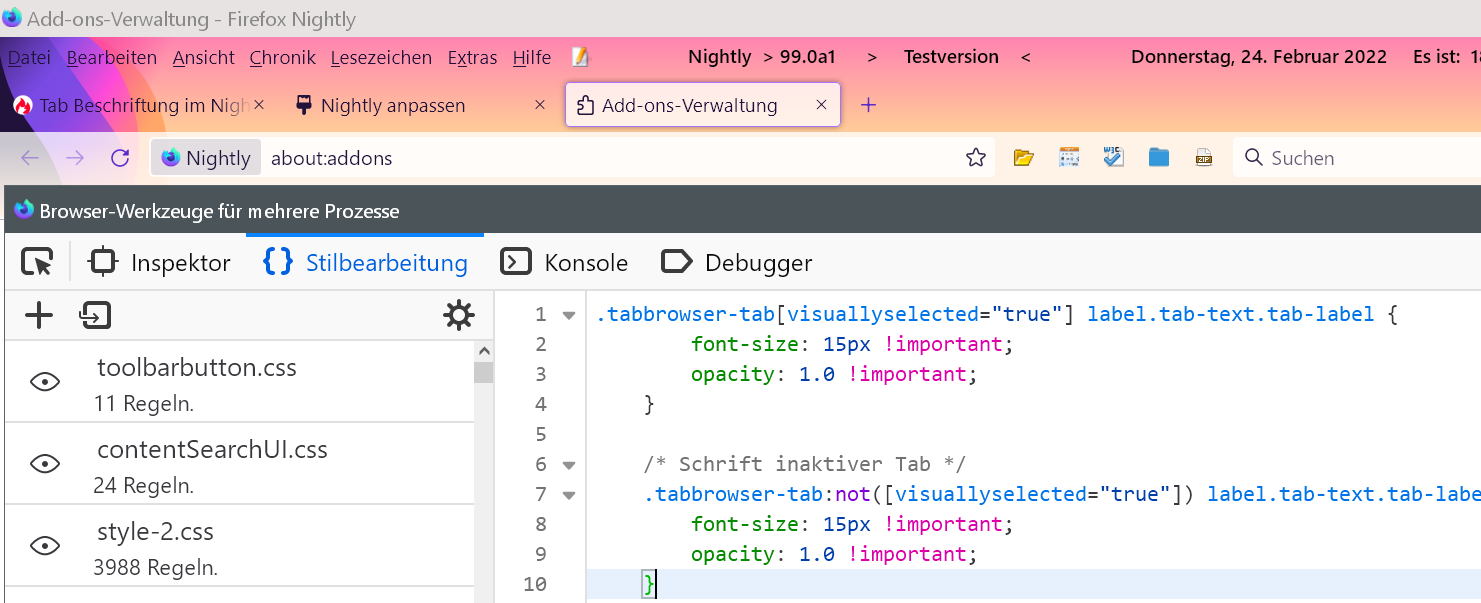
Task: Toggle visibility of contentSearchUI.css
Action: pyautogui.click(x=45, y=464)
